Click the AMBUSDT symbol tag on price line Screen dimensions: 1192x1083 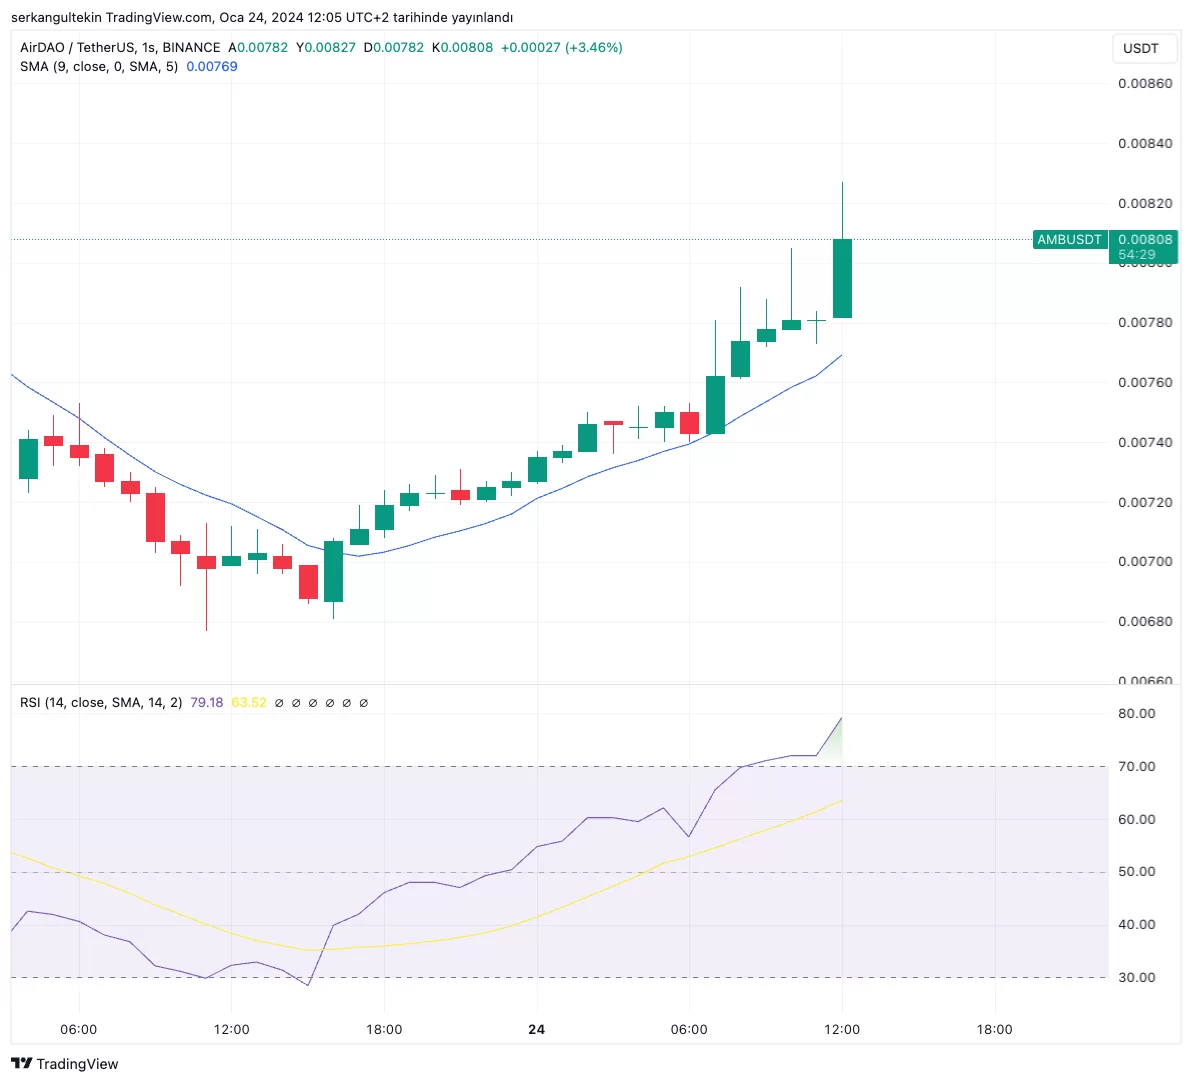(x=1069, y=240)
